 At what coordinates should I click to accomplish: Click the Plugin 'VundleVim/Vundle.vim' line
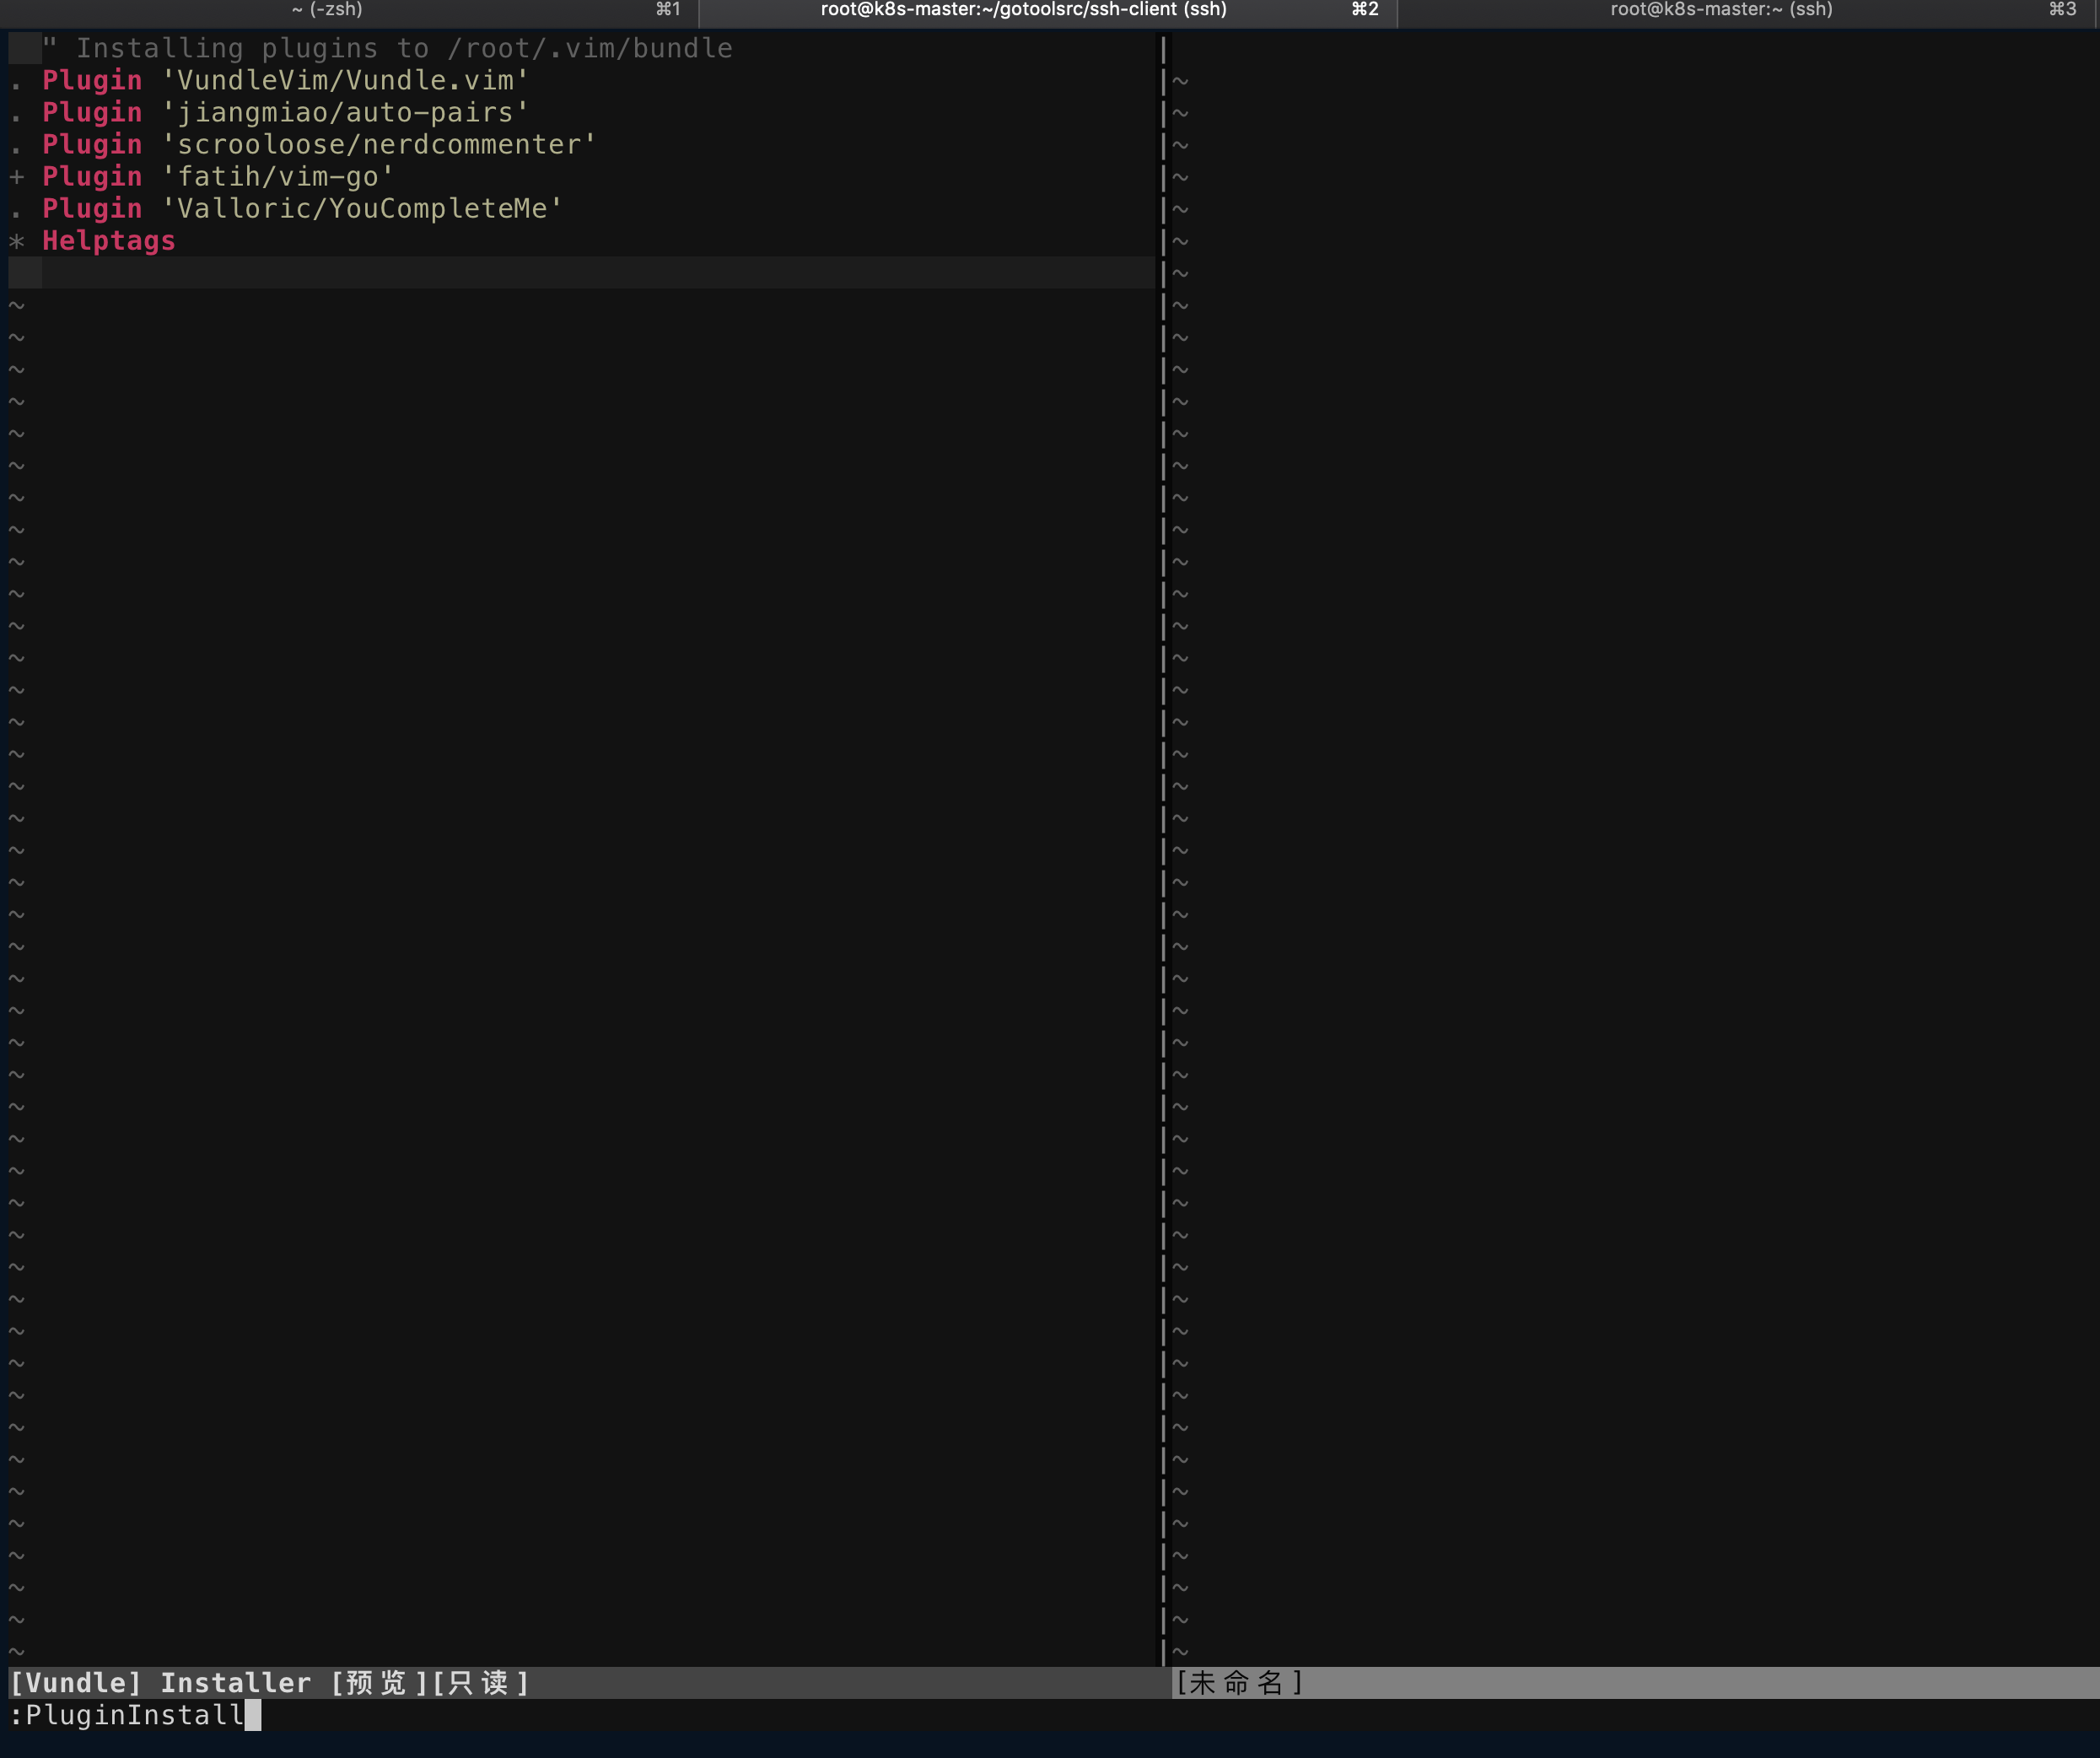[285, 80]
